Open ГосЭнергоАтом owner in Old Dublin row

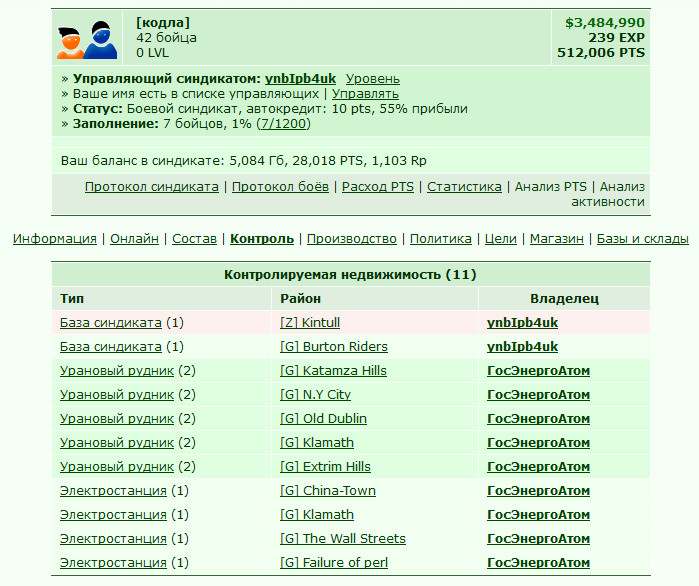click(539, 419)
